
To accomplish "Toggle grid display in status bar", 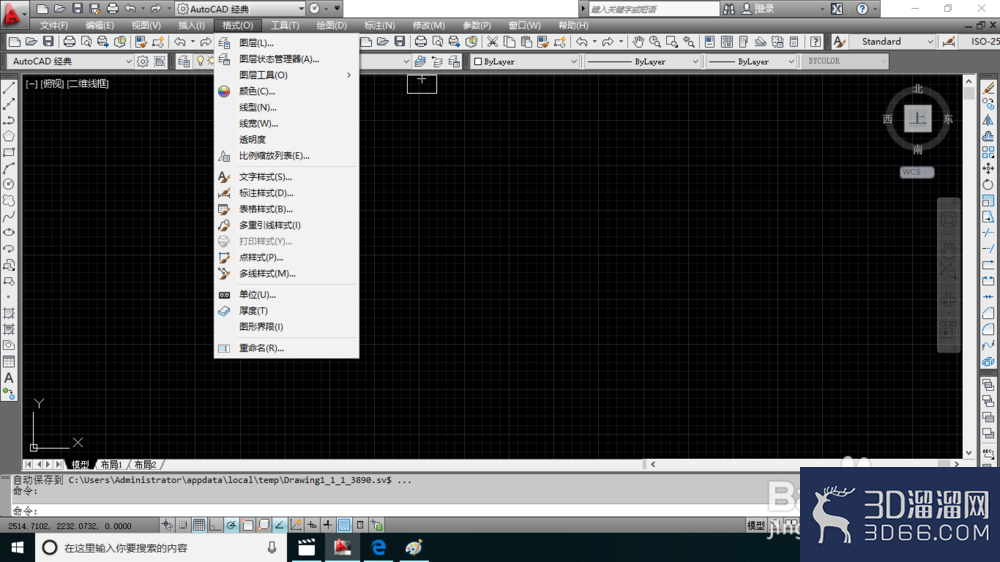I will [x=199, y=525].
